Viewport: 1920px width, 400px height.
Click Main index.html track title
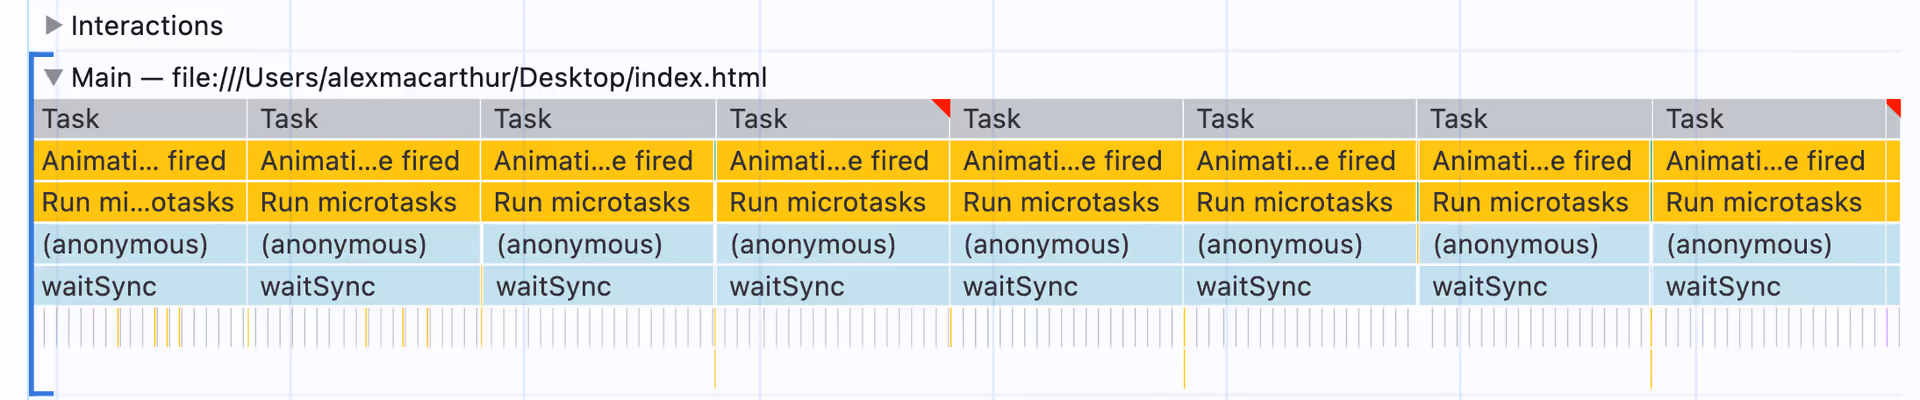point(419,77)
